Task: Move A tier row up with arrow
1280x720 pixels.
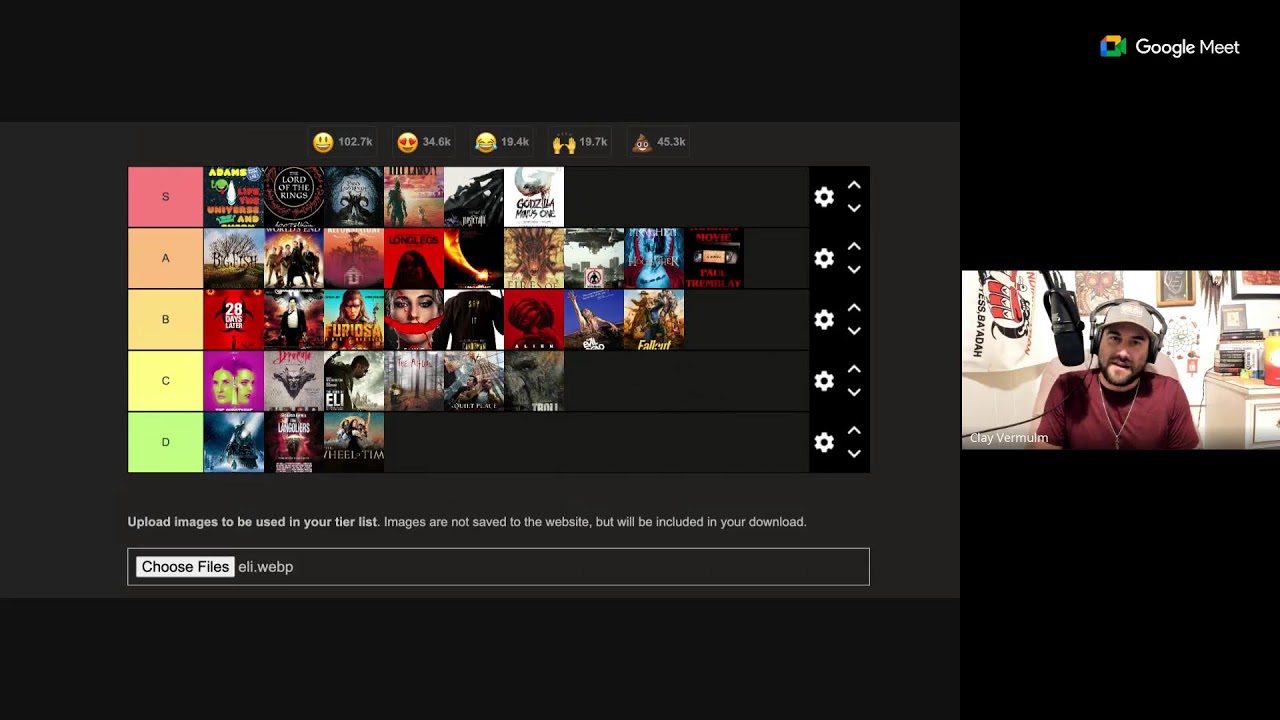Action: pyautogui.click(x=854, y=246)
